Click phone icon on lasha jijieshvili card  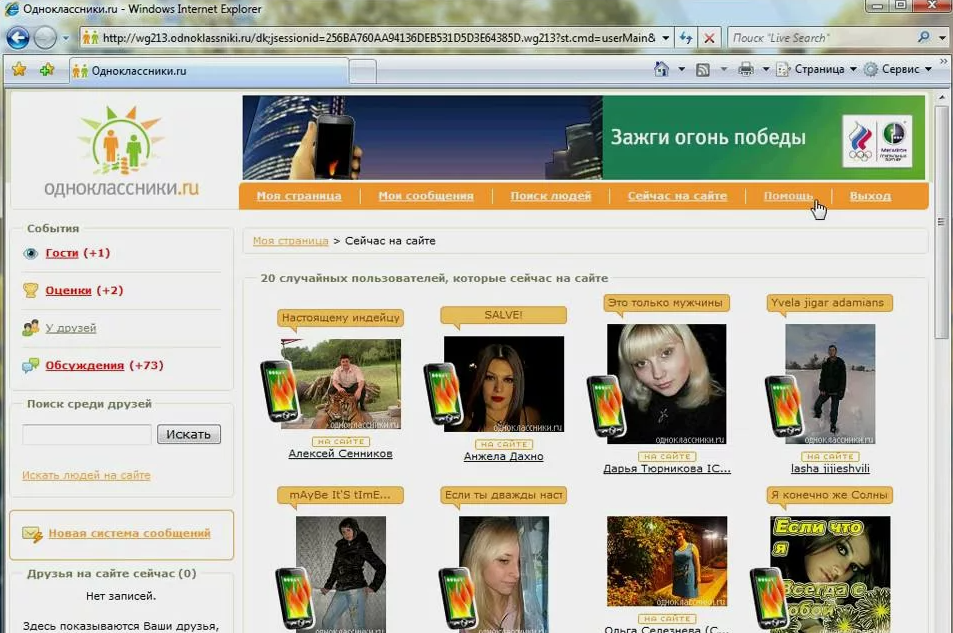pyautogui.click(x=784, y=406)
